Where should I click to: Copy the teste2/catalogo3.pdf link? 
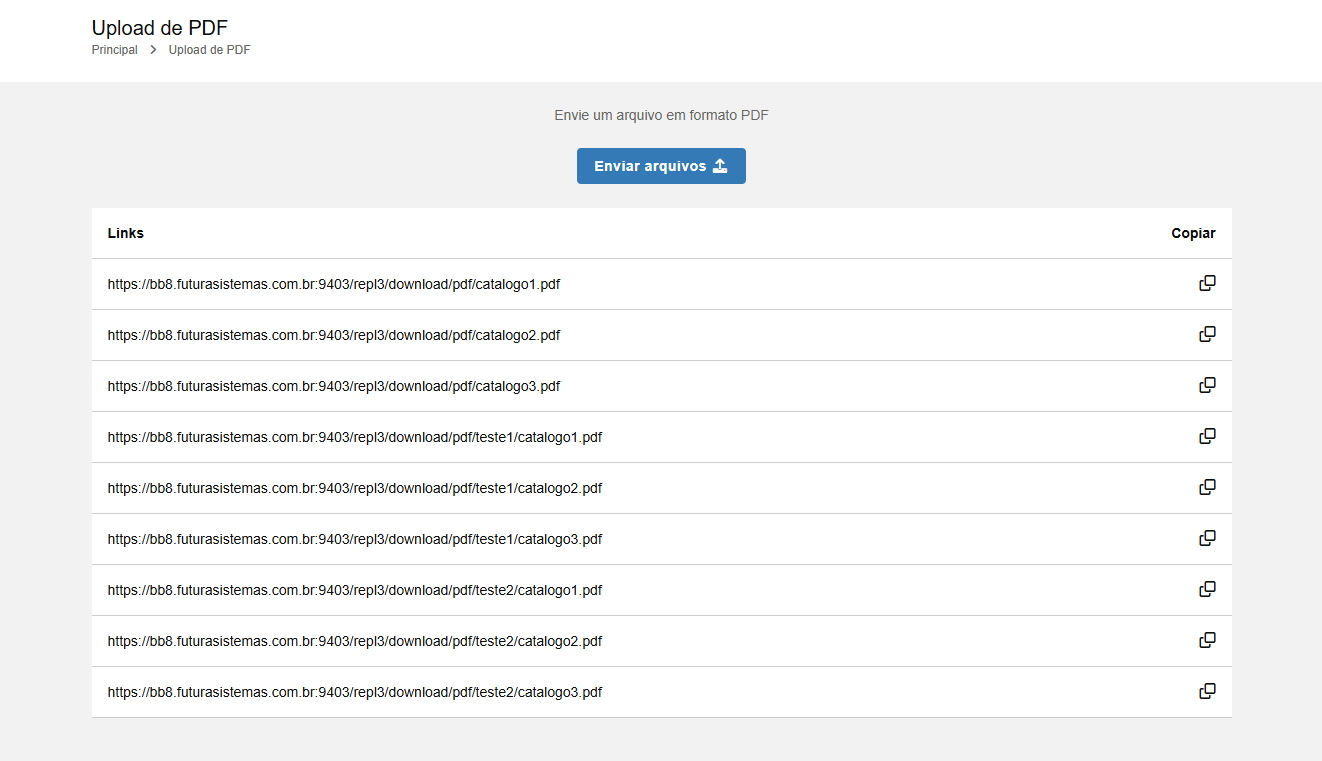tap(1207, 691)
